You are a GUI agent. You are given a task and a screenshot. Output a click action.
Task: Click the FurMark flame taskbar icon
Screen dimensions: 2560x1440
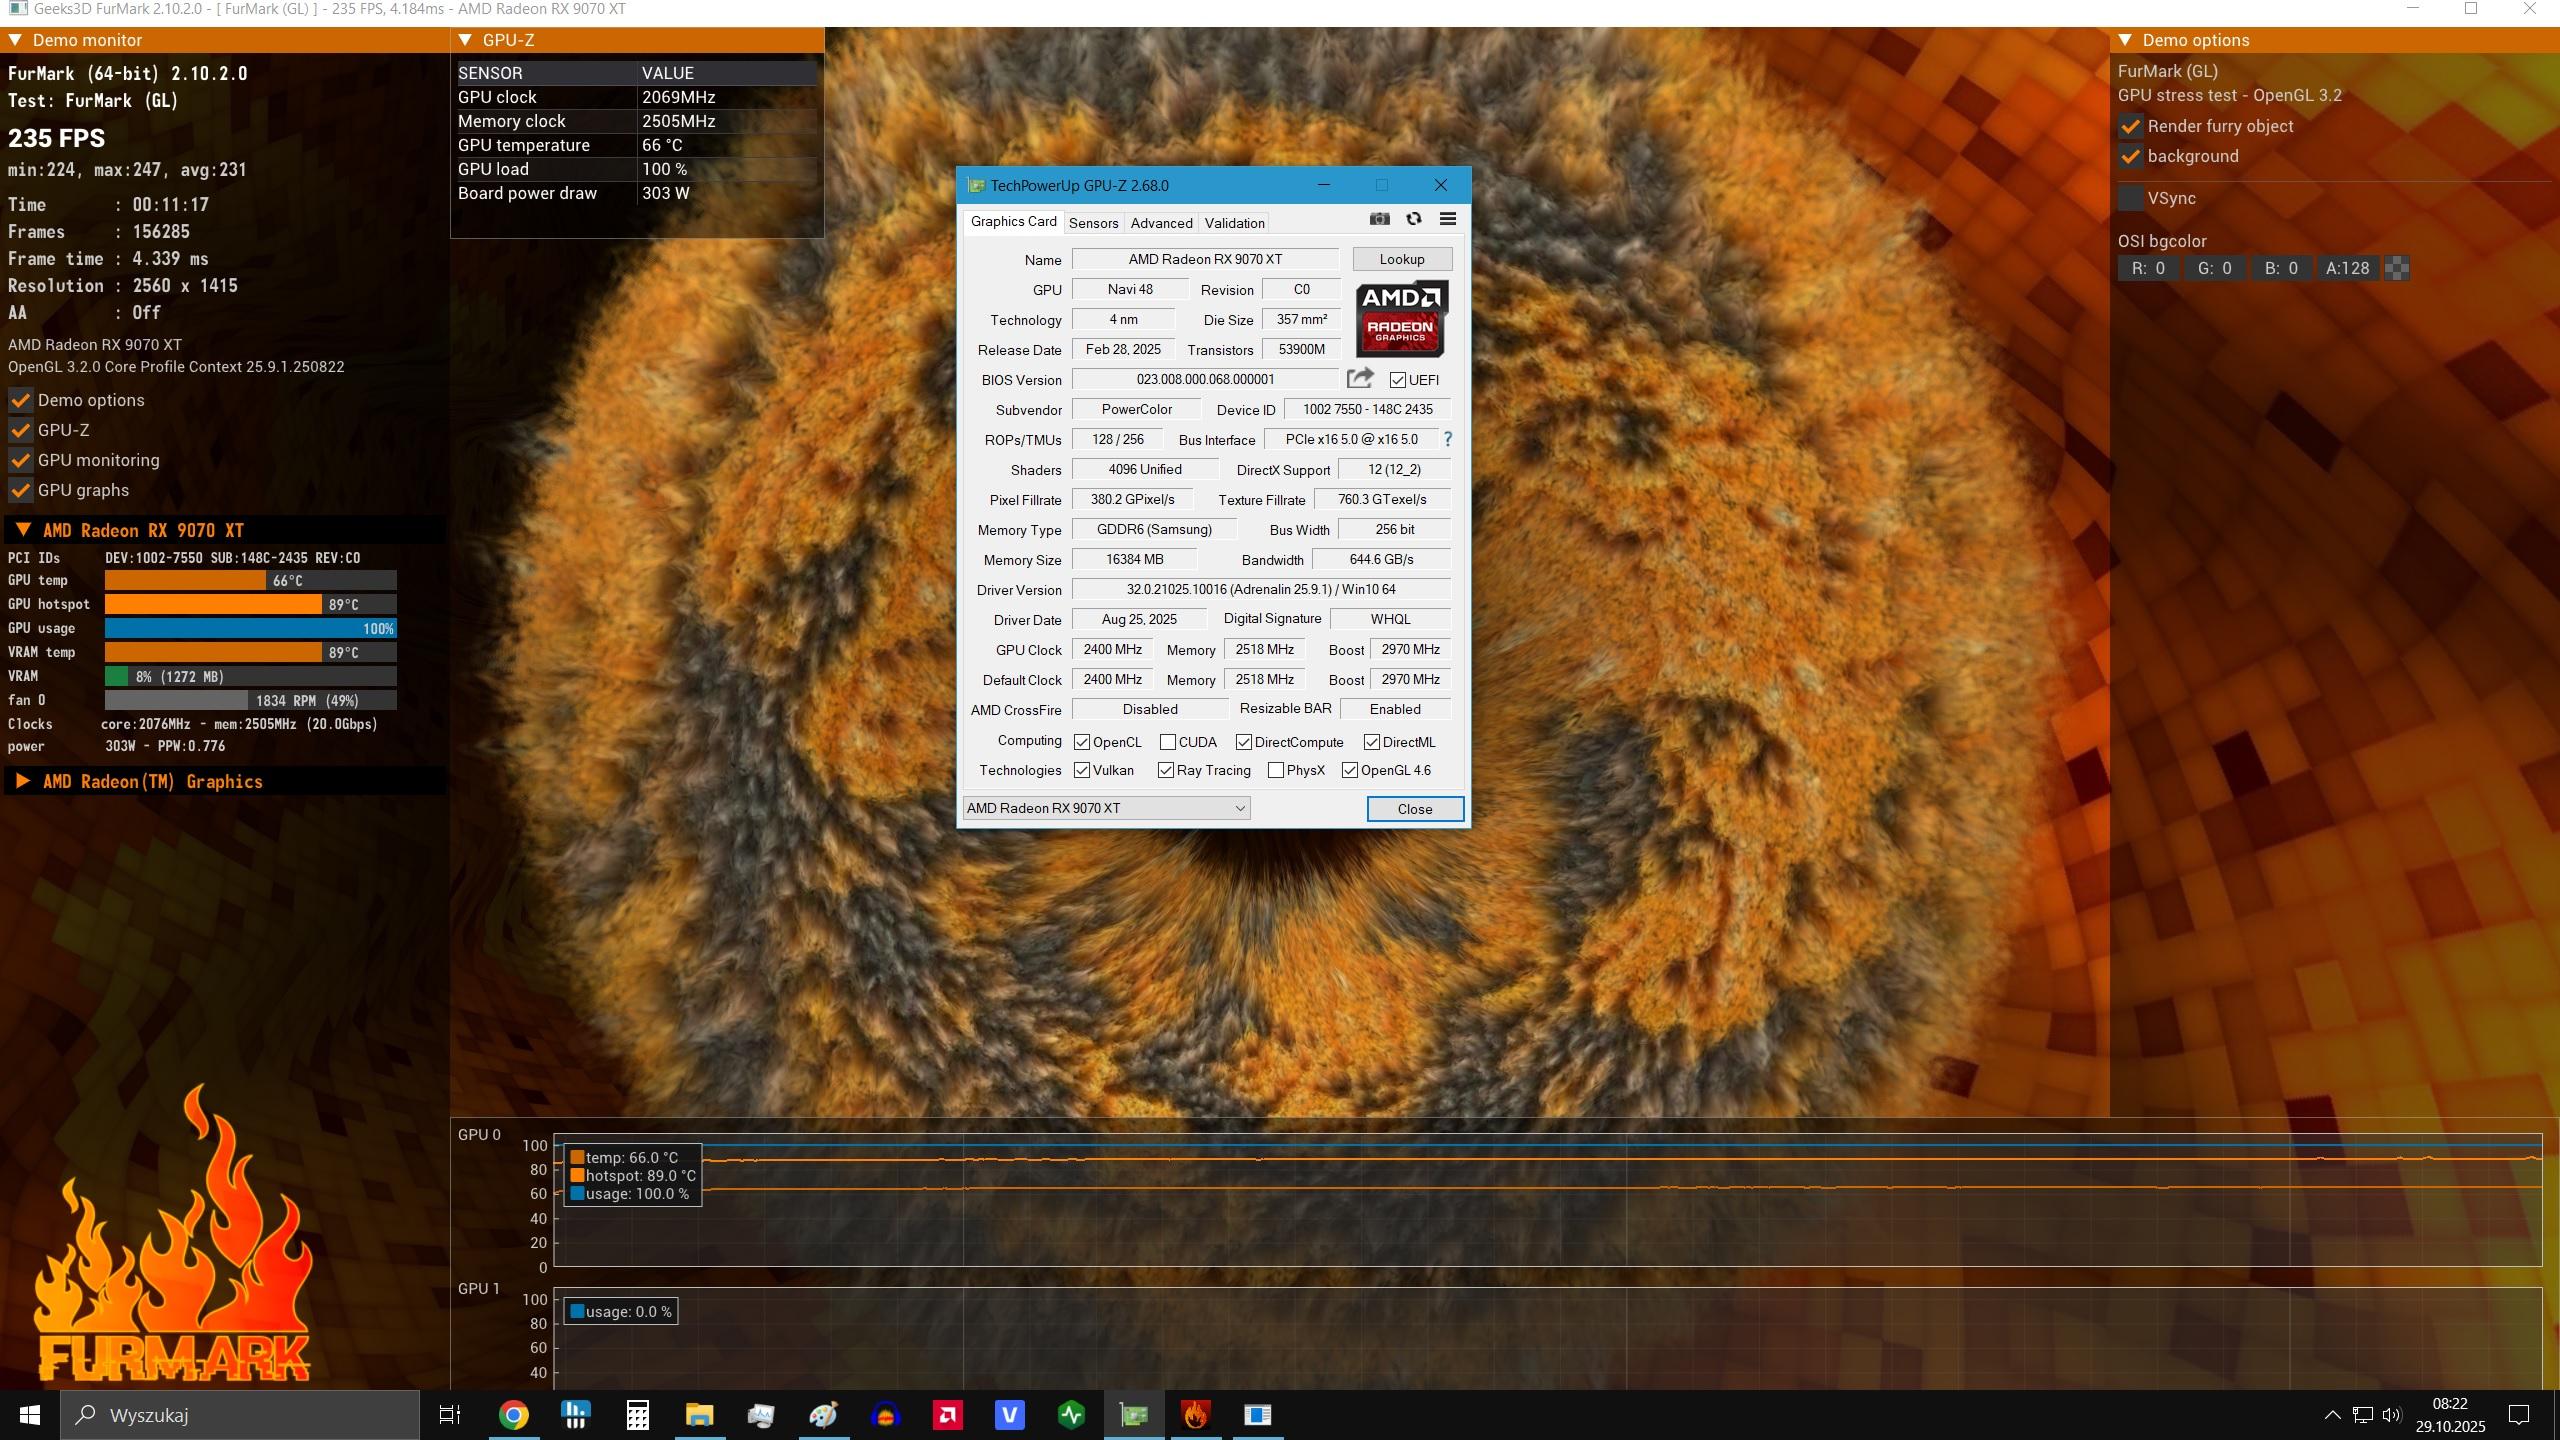(1195, 1414)
